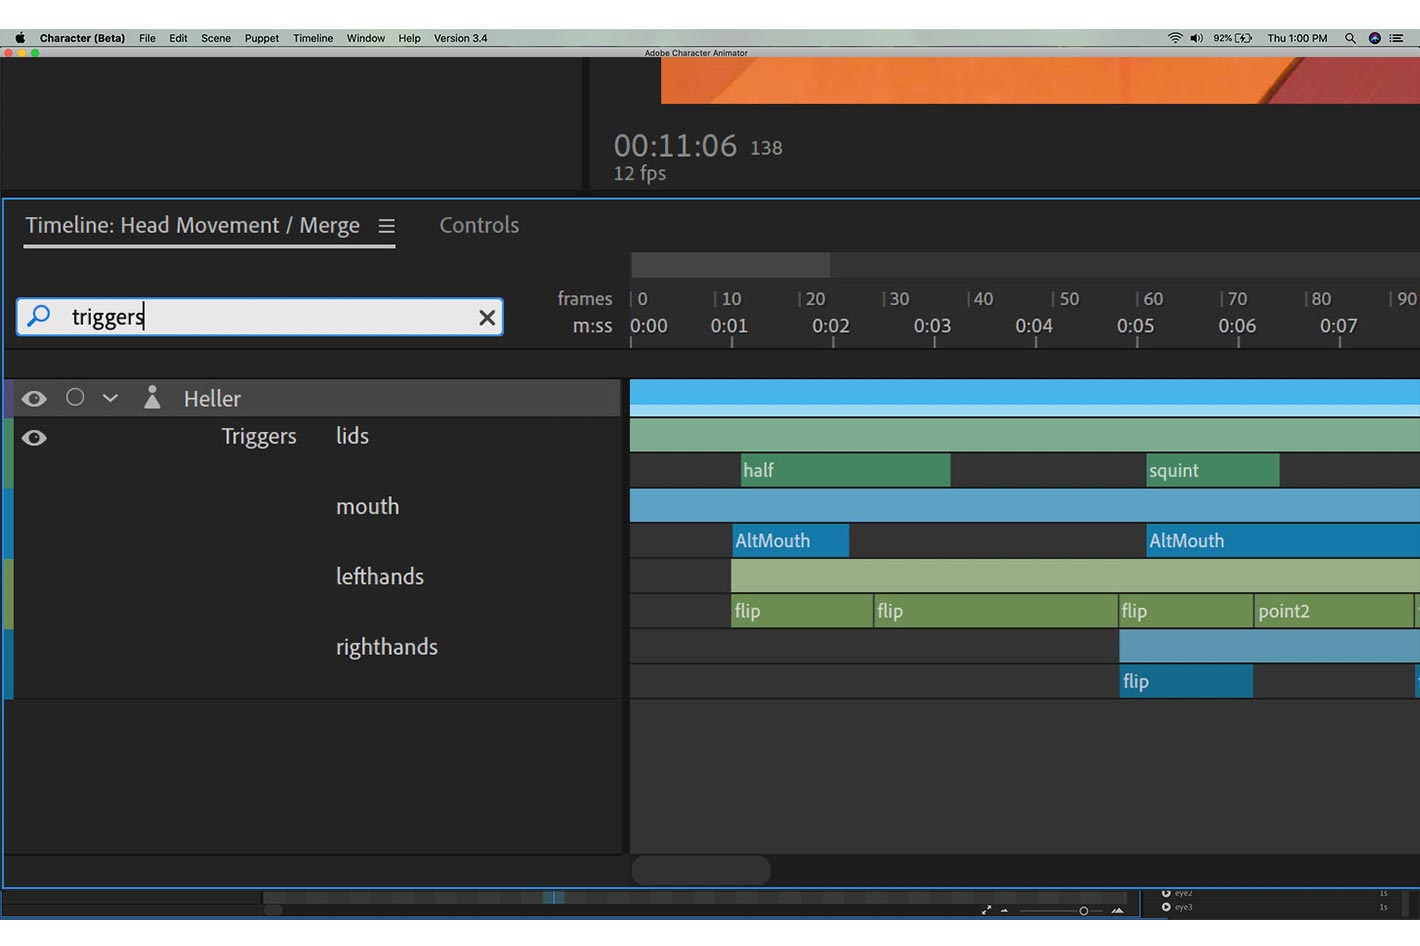Screen dimensions: 1420x946
Task: Click the battery status icon
Action: pos(1244,38)
